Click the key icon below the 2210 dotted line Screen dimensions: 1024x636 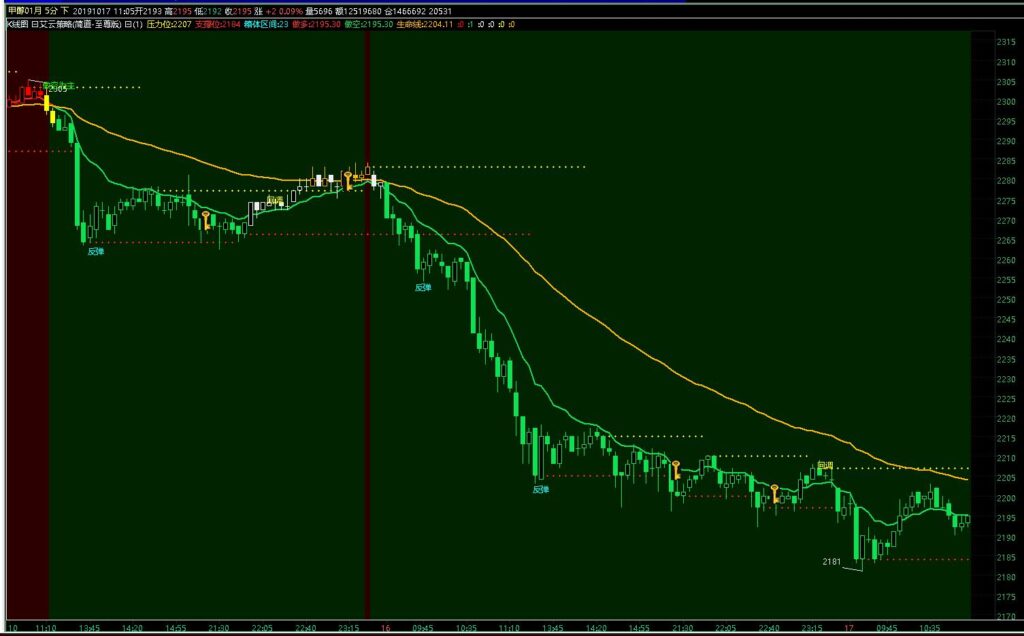676,468
